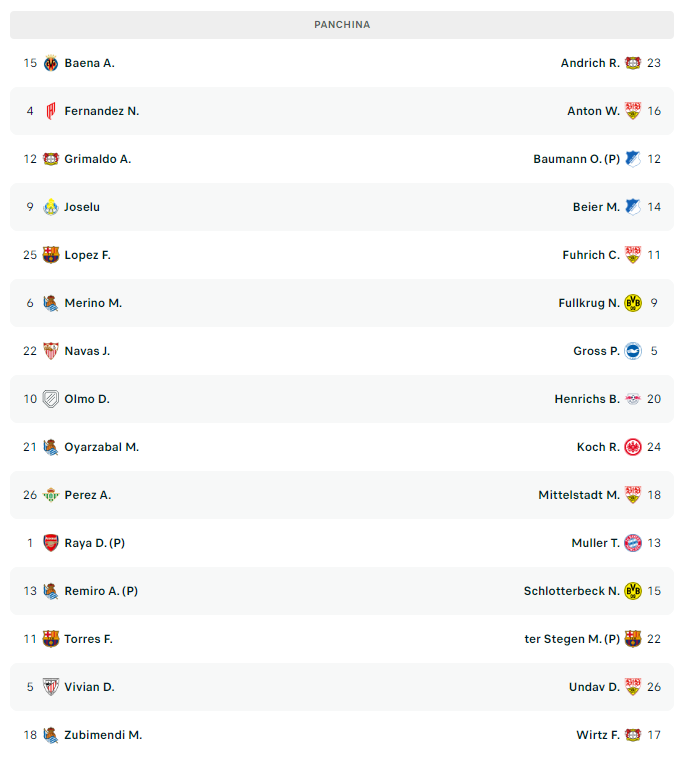The height and width of the screenshot is (770, 681).
Task: Select substitute Joselu
Action: tap(82, 207)
